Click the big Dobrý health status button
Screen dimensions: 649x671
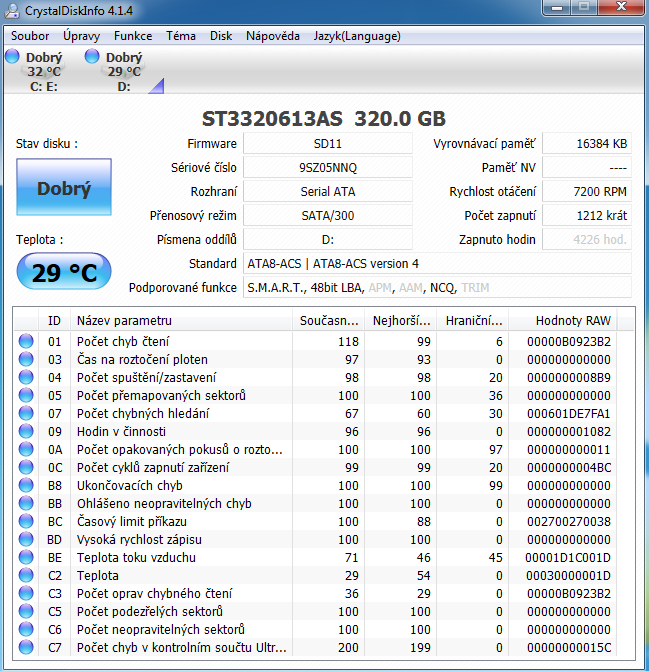tap(64, 187)
